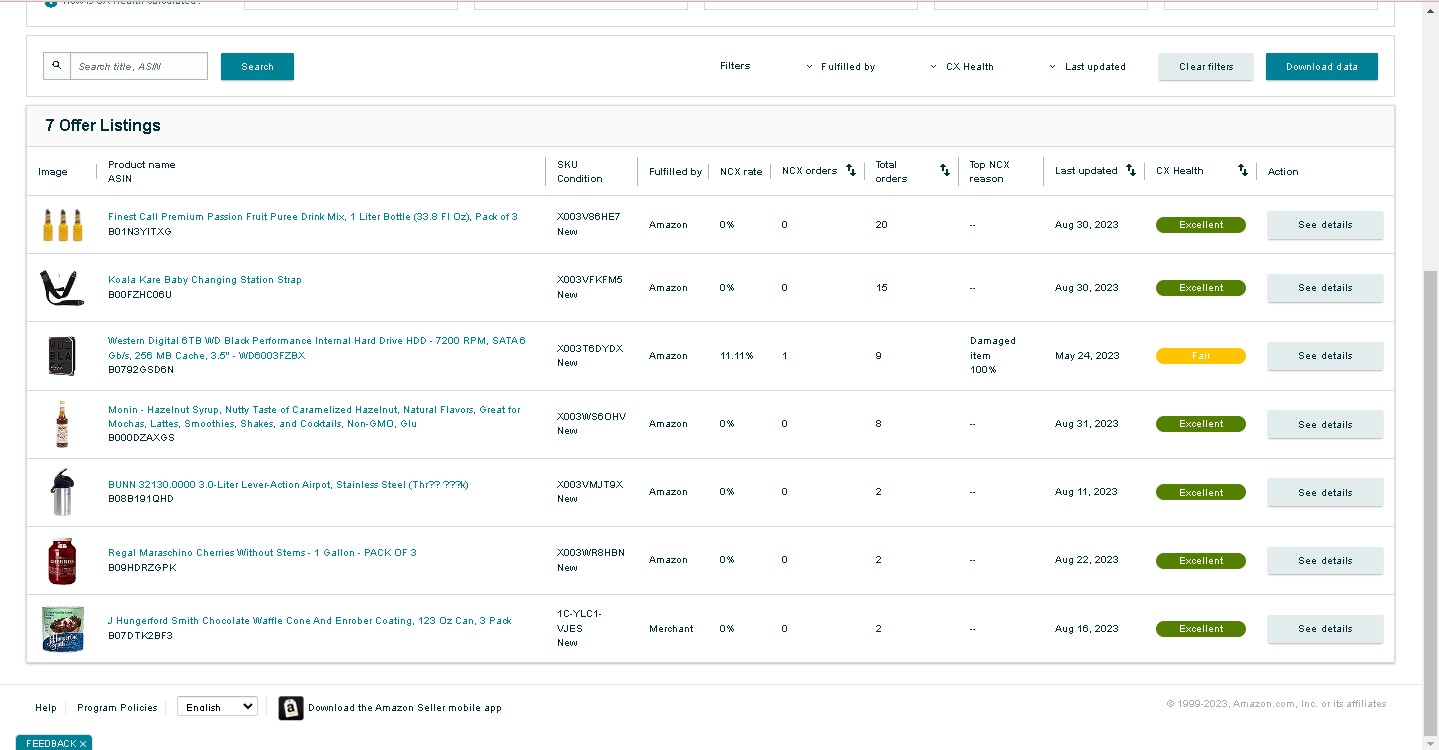This screenshot has width=1439, height=750.
Task: Click the total orders value 20
Action: [881, 225]
